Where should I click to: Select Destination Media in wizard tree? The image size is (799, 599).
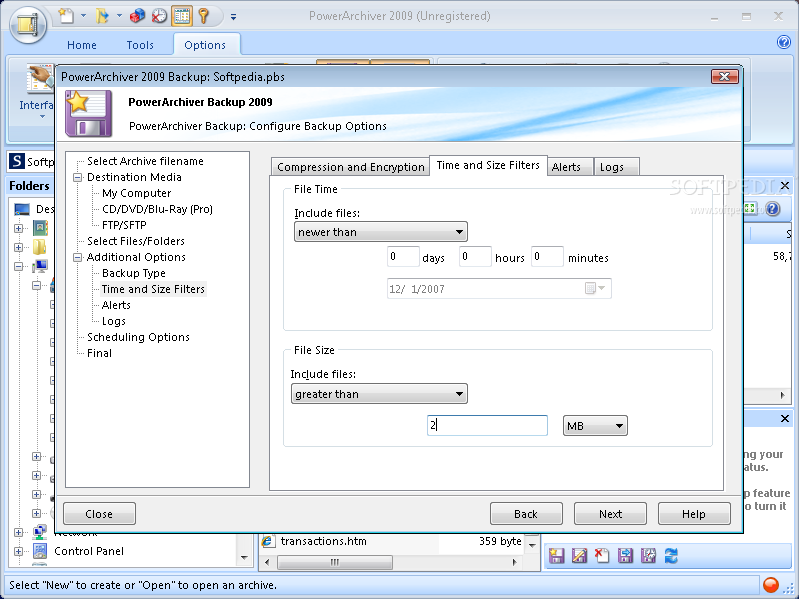[134, 177]
